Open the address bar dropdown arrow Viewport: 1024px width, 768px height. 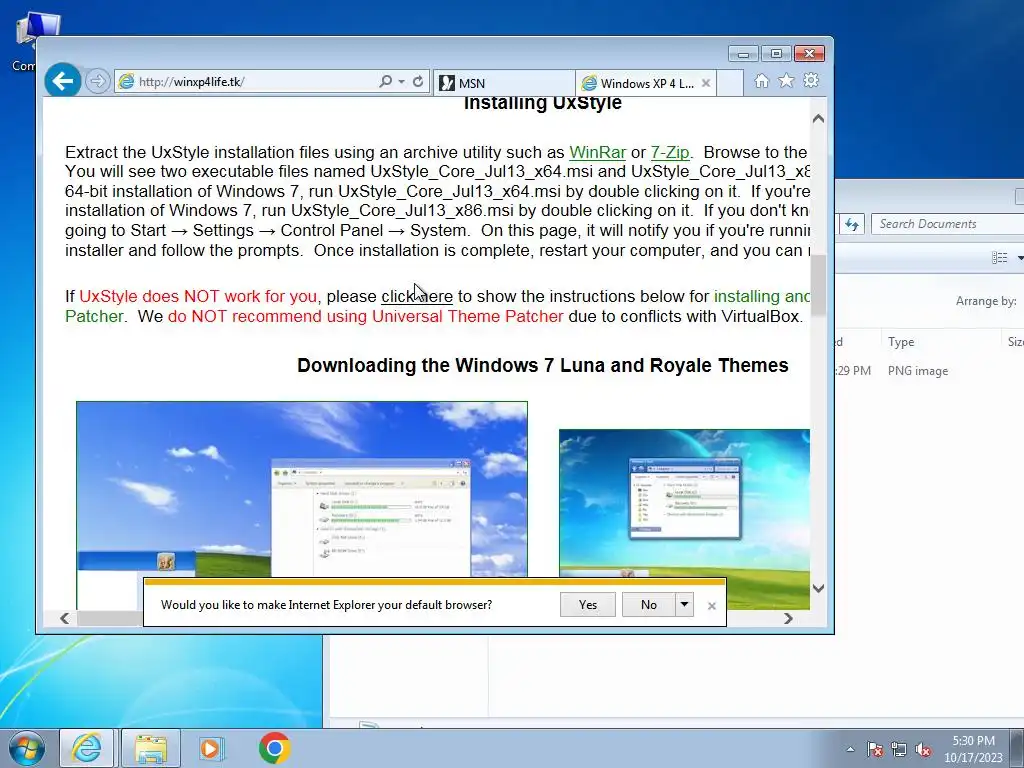pyautogui.click(x=402, y=82)
